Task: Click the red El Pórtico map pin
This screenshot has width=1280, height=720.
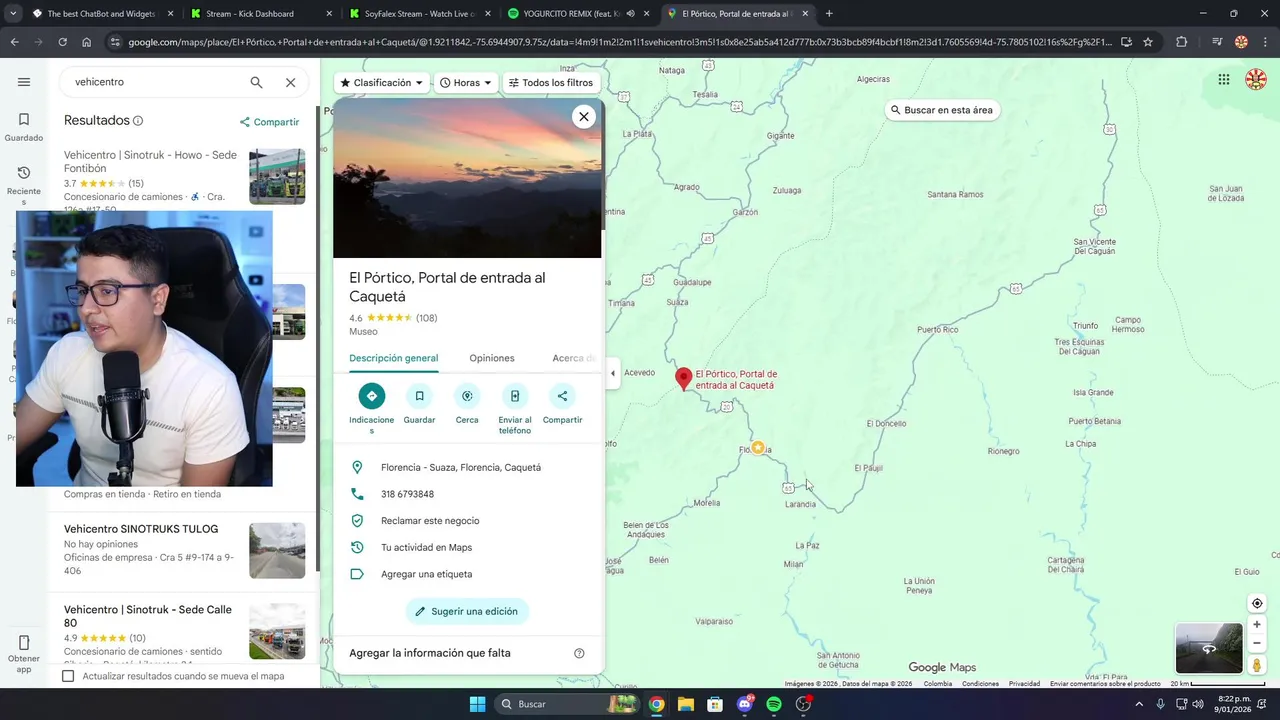Action: pyautogui.click(x=684, y=379)
